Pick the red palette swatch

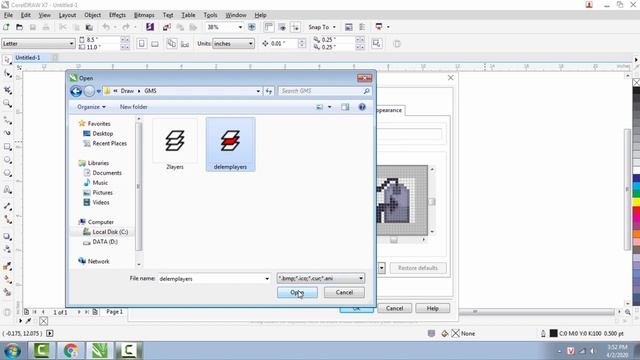(636, 211)
